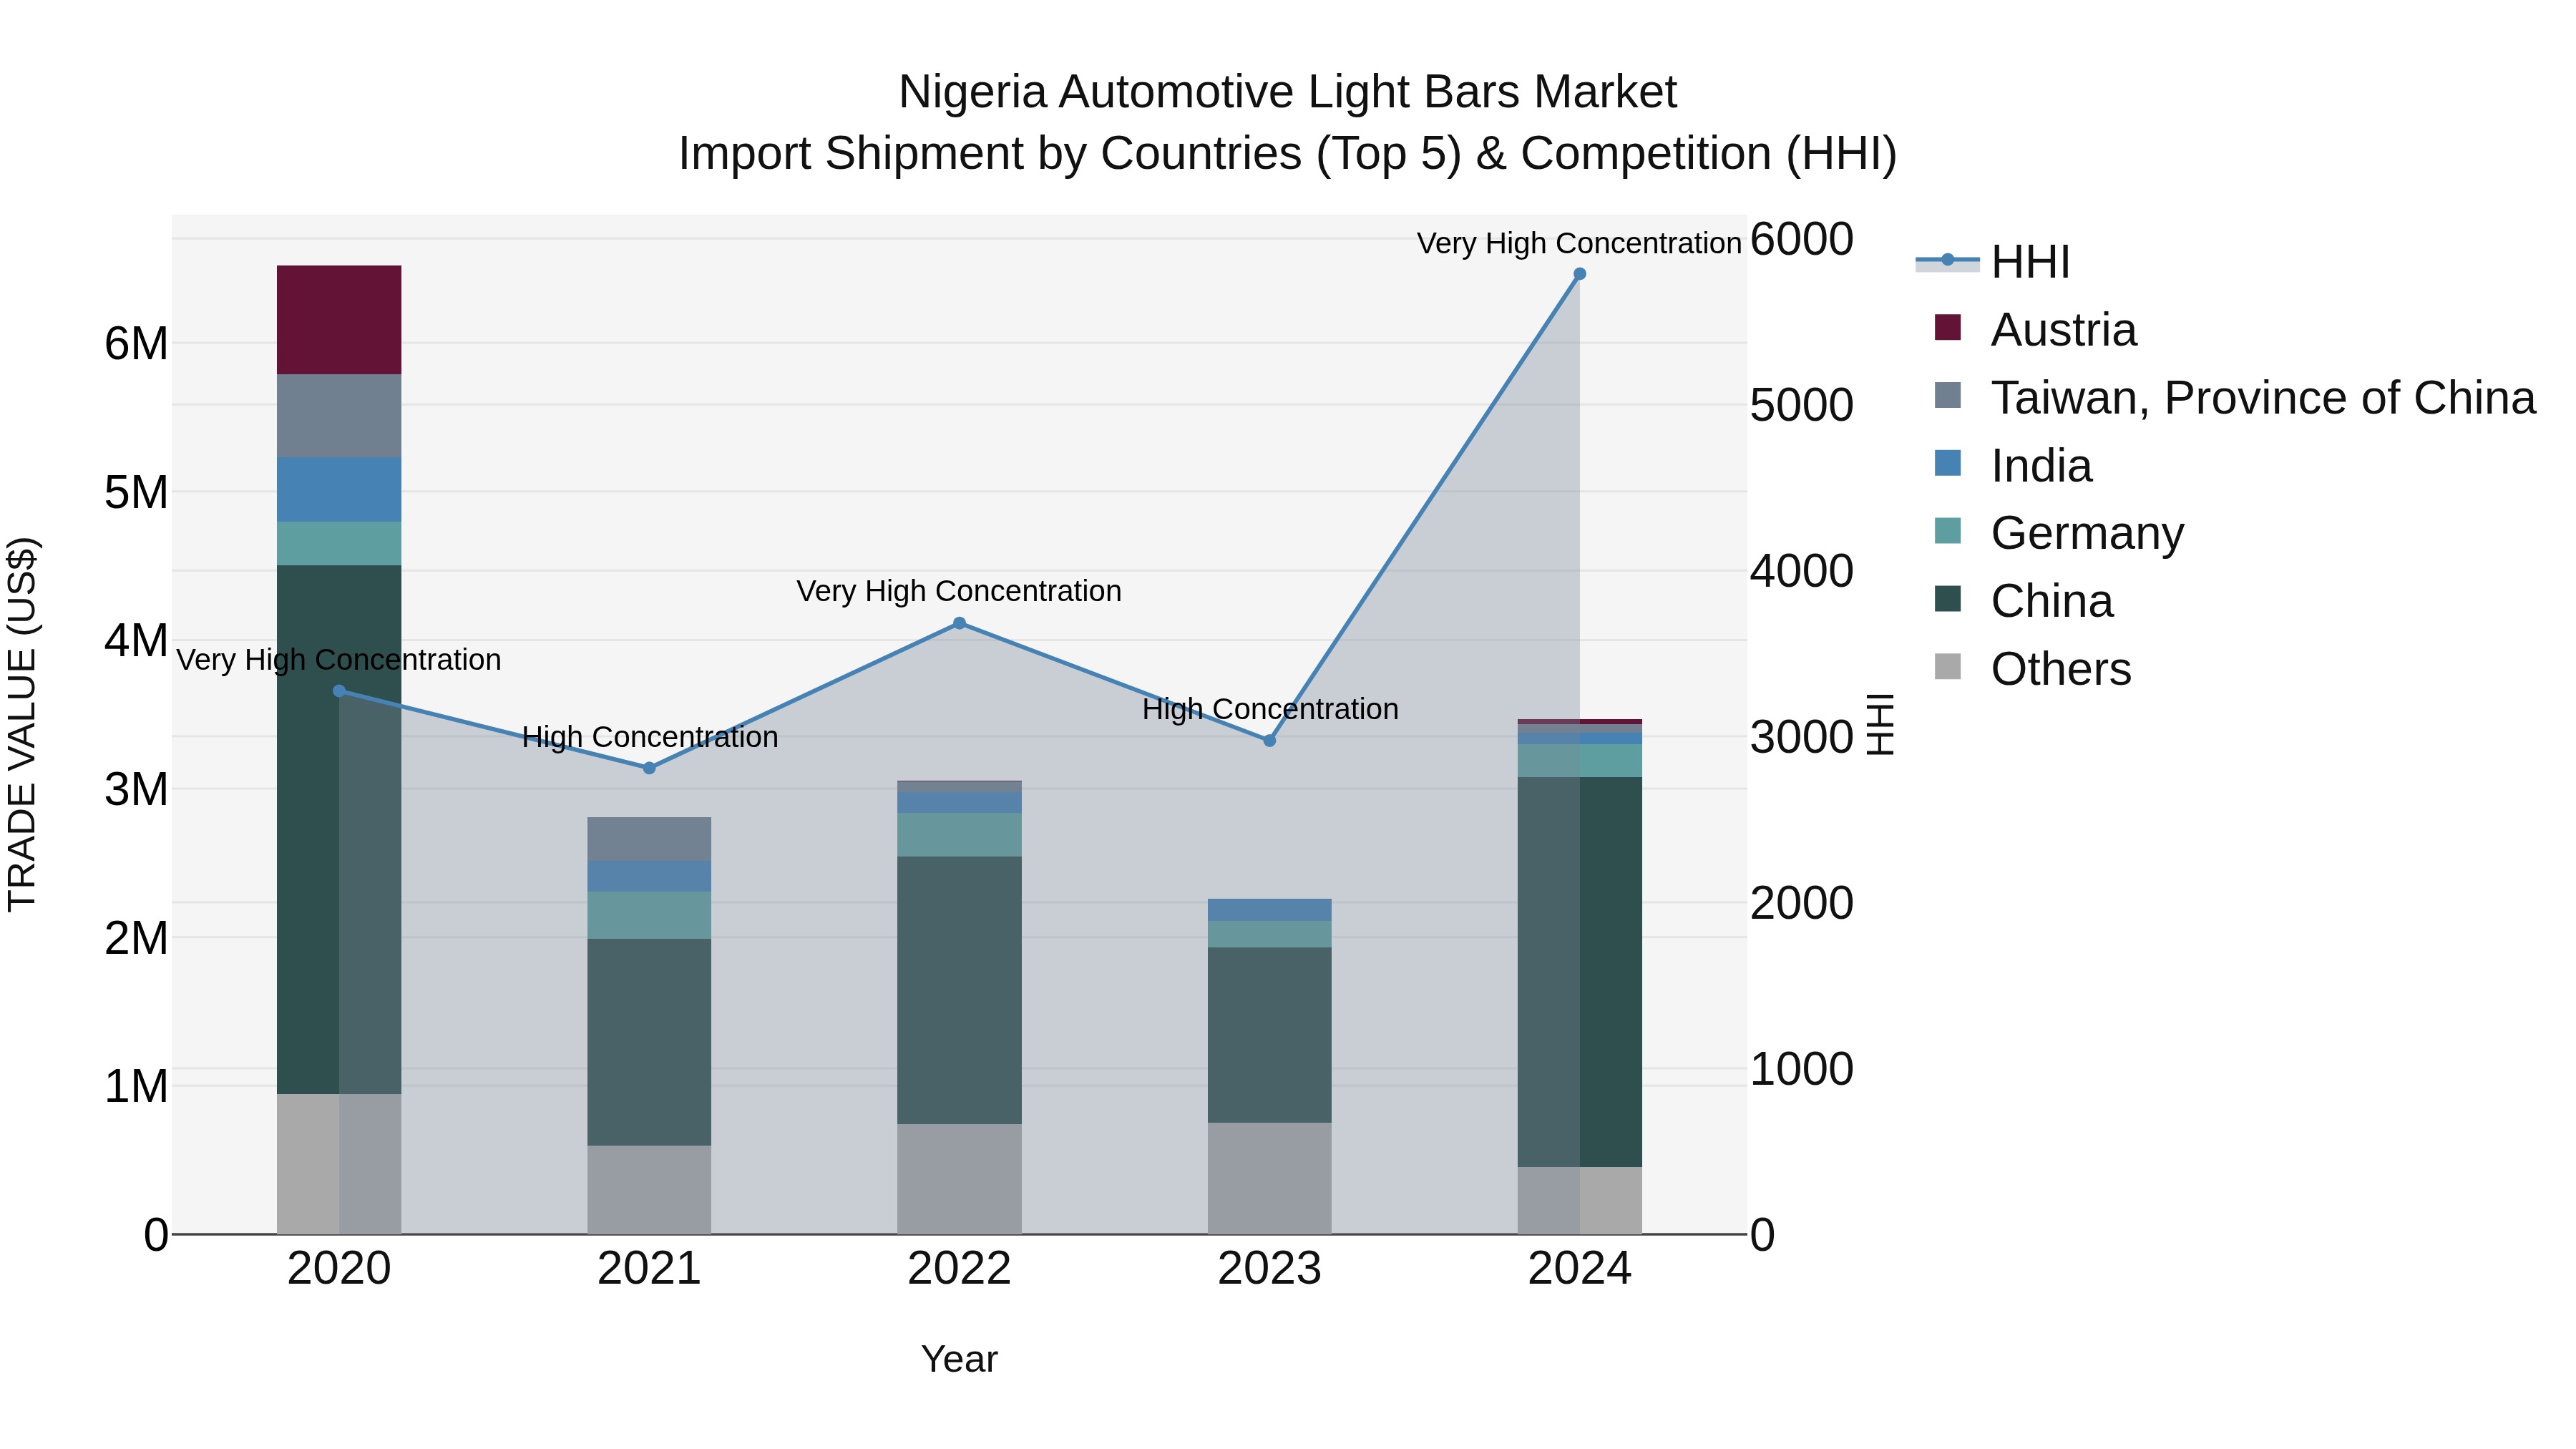Toggle Taiwan, Province of China legend entry
Screen dimensions: 2576x1449
2235,398
